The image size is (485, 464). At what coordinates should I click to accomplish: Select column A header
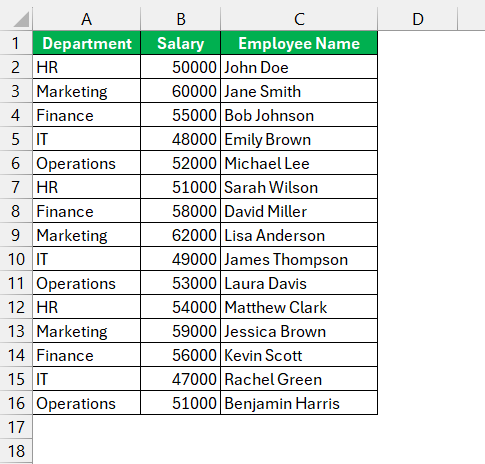coord(87,19)
